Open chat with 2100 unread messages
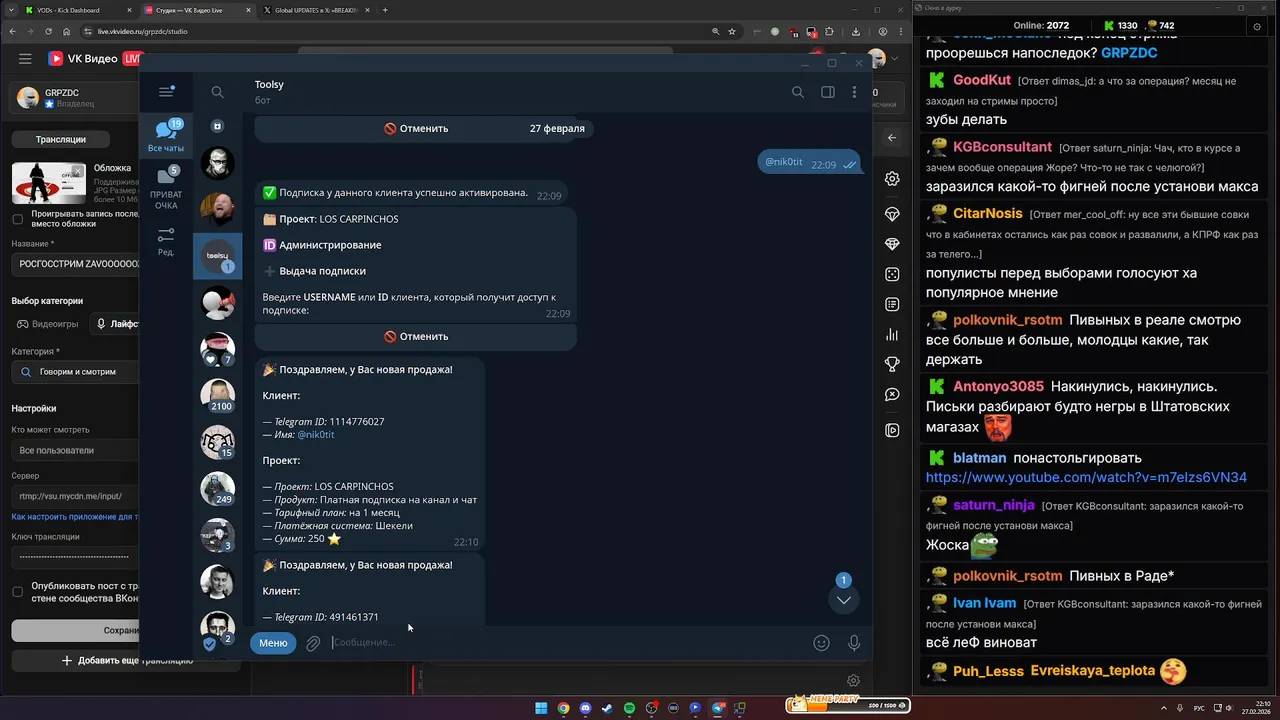Image resolution: width=1280 pixels, height=720 pixels. [217, 396]
